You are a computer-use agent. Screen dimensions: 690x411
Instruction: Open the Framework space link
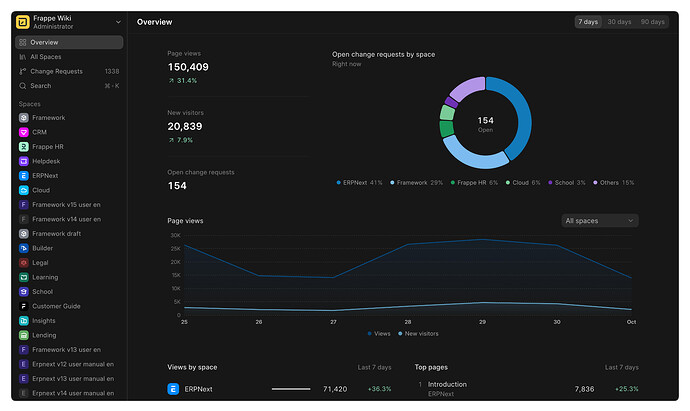(48, 117)
